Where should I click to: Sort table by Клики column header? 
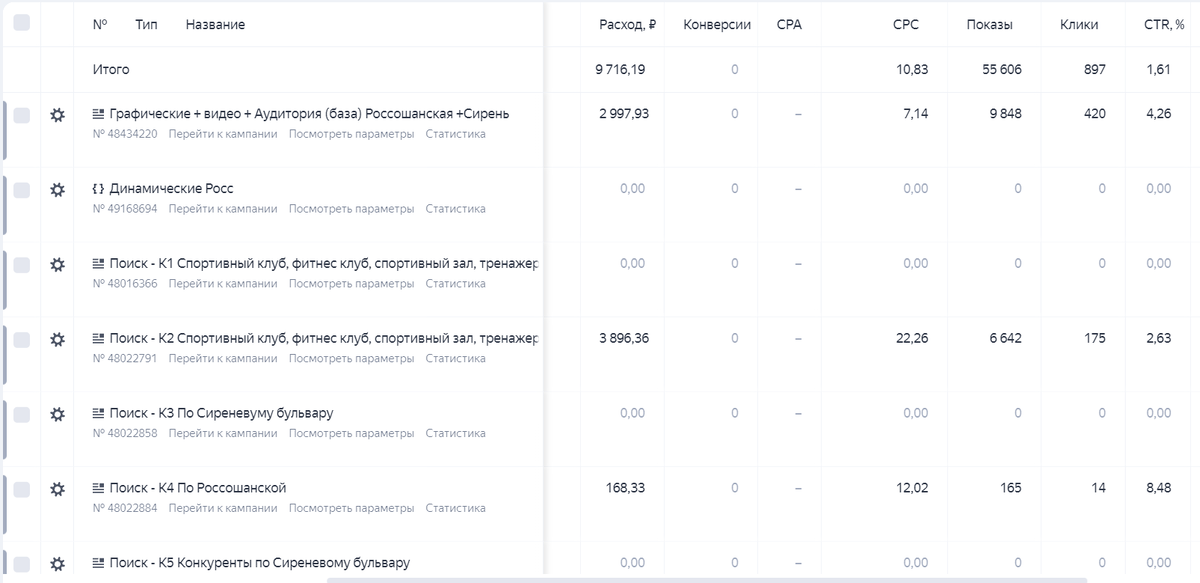click(x=1078, y=25)
